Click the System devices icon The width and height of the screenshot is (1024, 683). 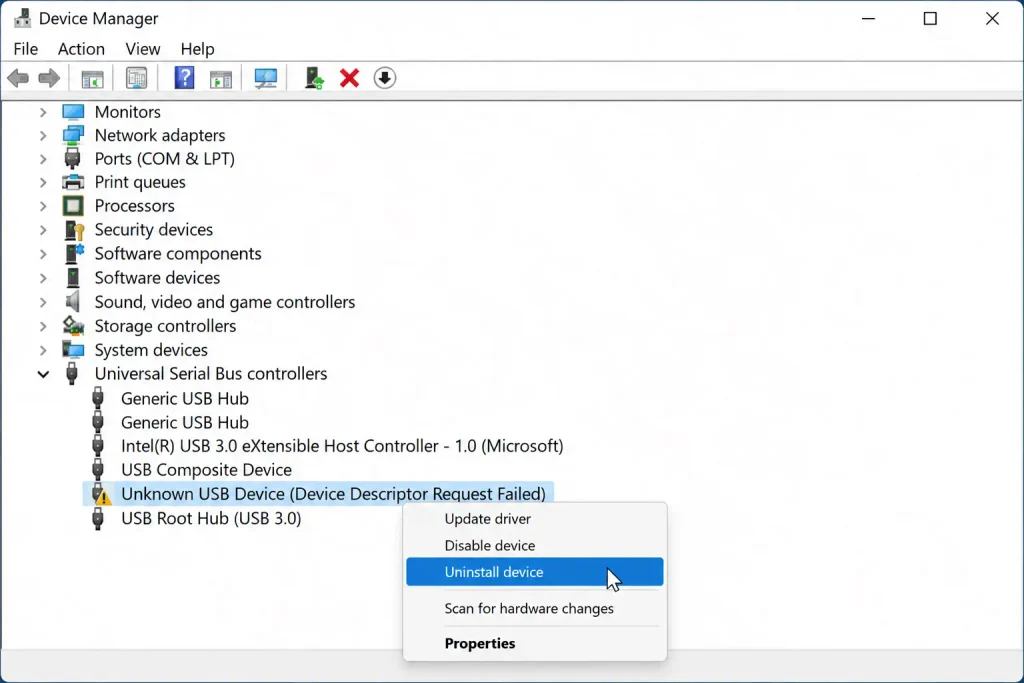(73, 350)
